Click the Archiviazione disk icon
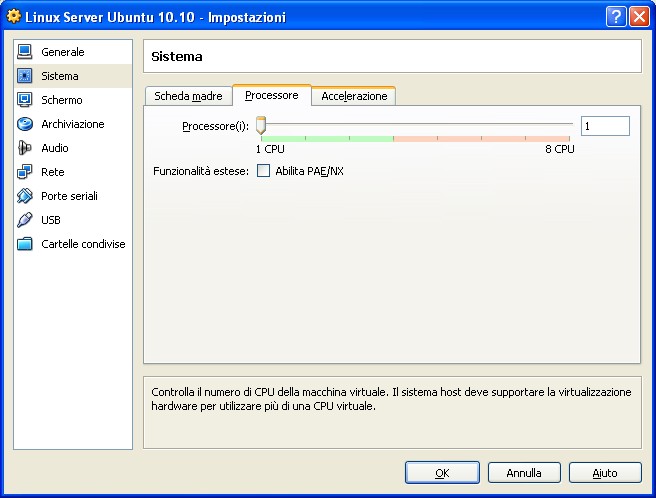Screen dimensions: 656x498 click(x=25, y=124)
